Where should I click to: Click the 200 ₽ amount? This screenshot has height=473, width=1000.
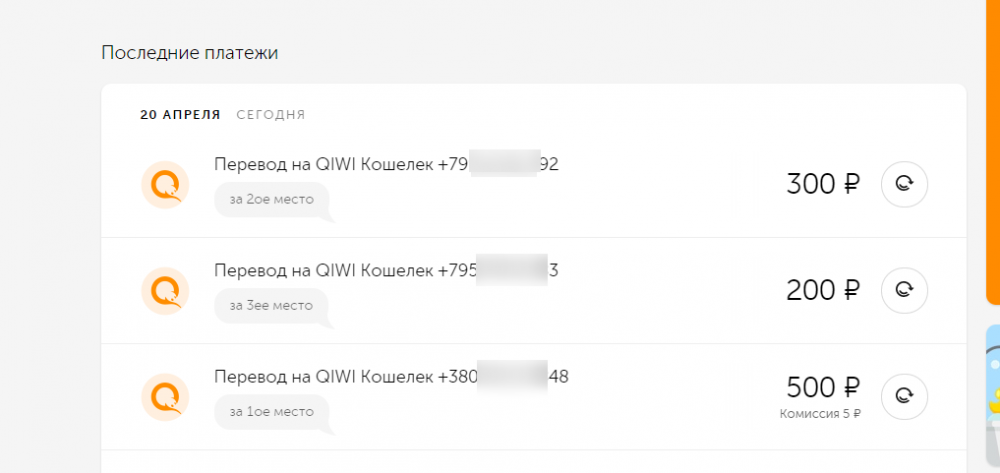pos(822,291)
